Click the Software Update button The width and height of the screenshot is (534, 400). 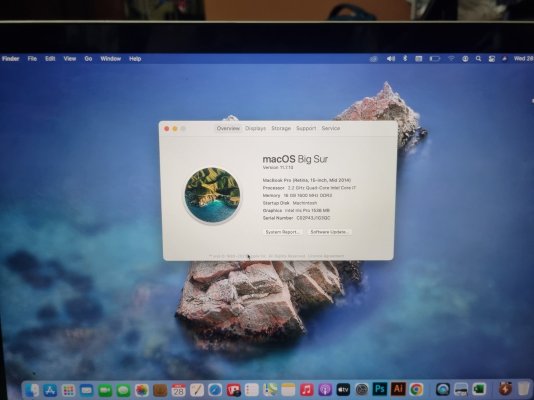(329, 232)
